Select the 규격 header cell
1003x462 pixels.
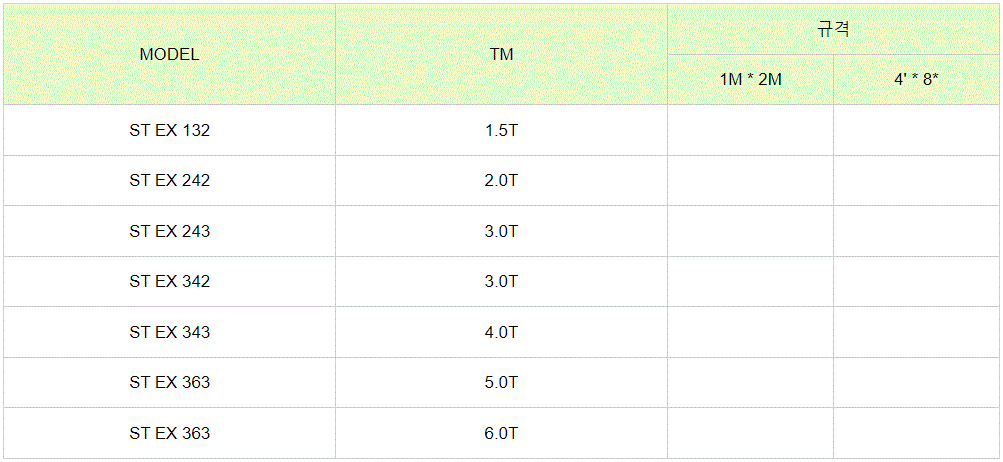click(833, 29)
